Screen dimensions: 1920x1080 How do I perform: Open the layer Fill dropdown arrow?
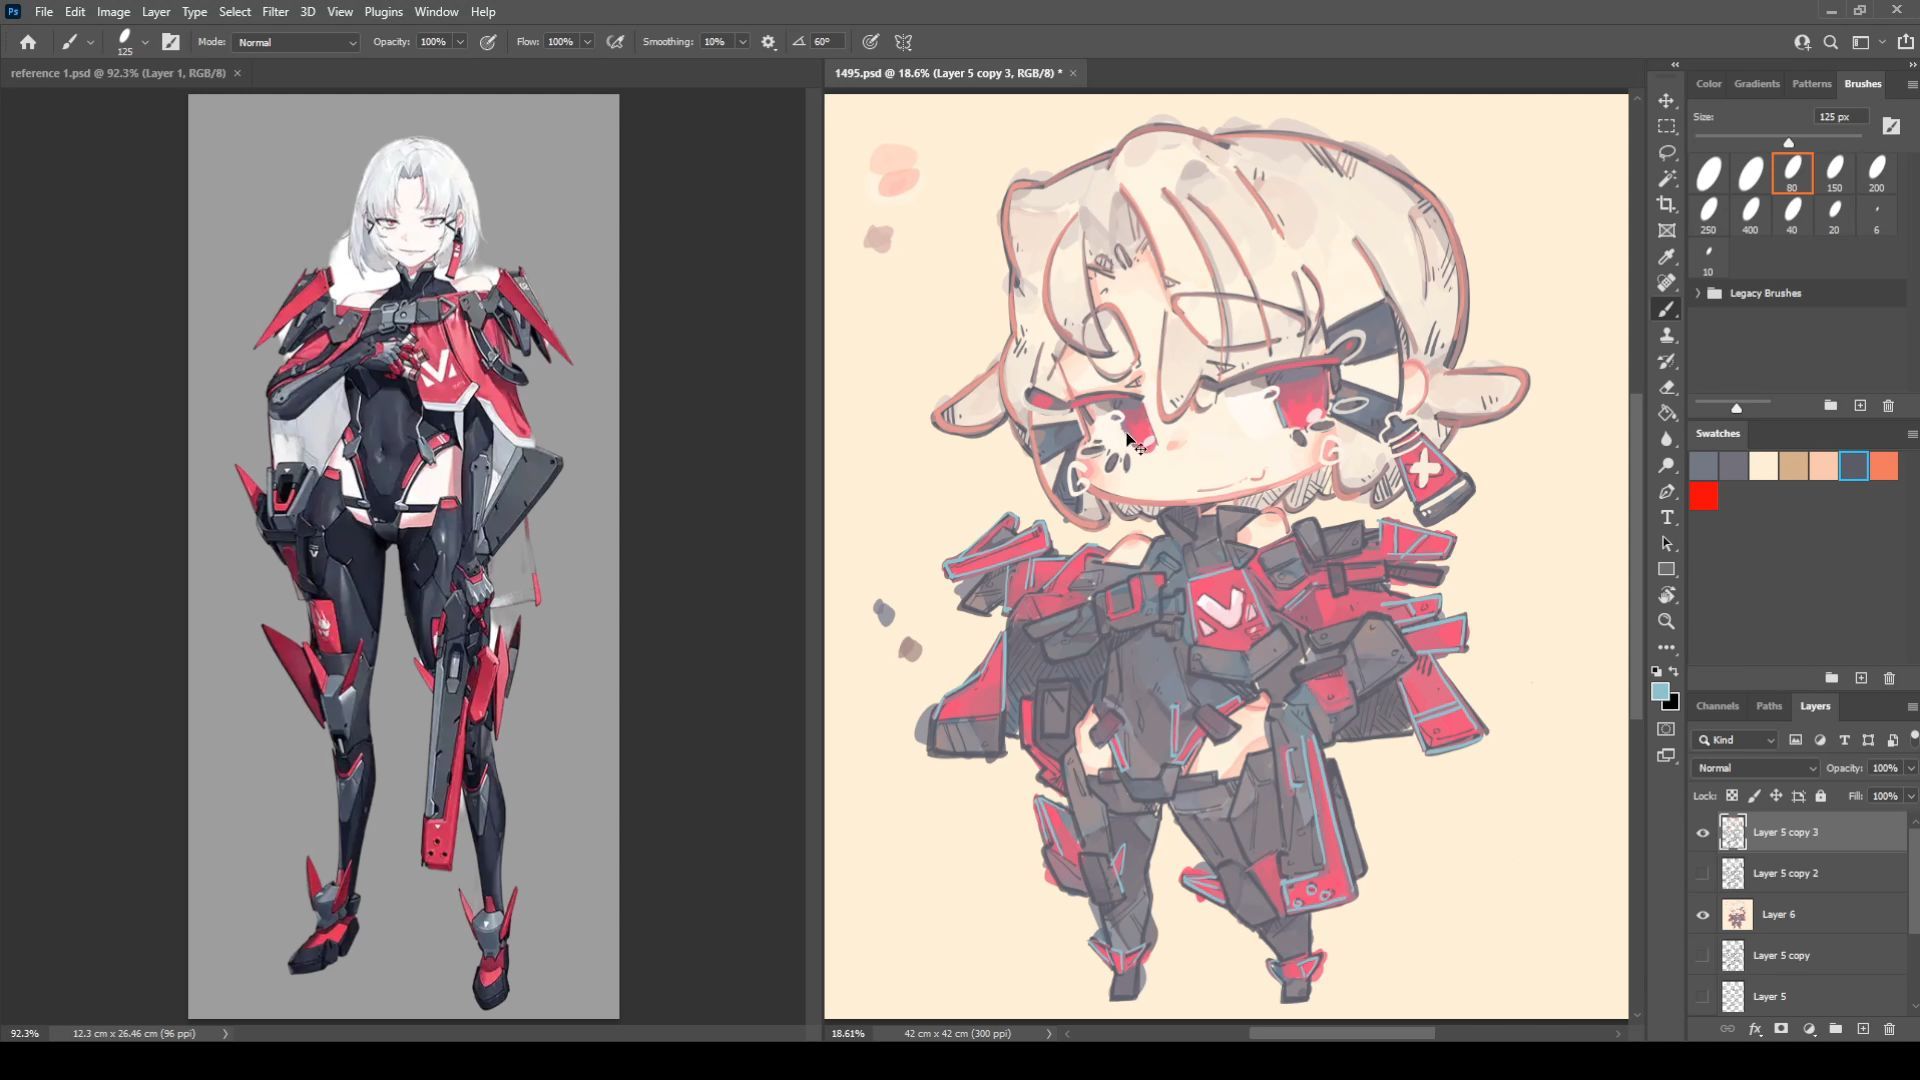pos(1911,796)
